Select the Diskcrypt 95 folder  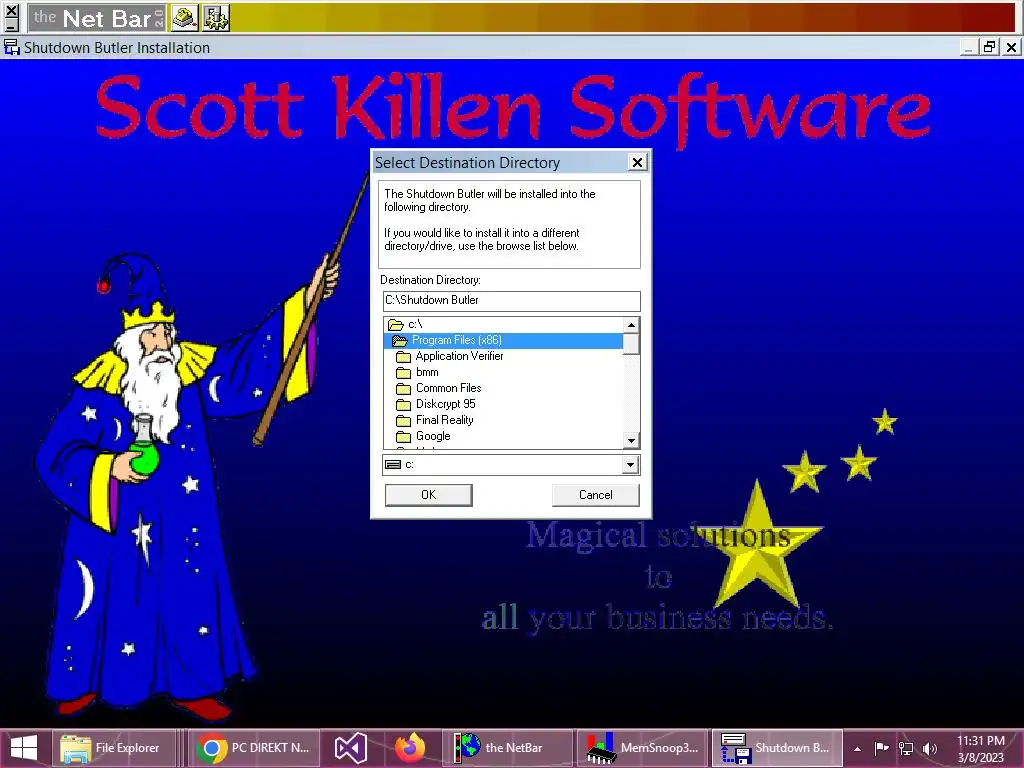pyautogui.click(x=503, y=404)
